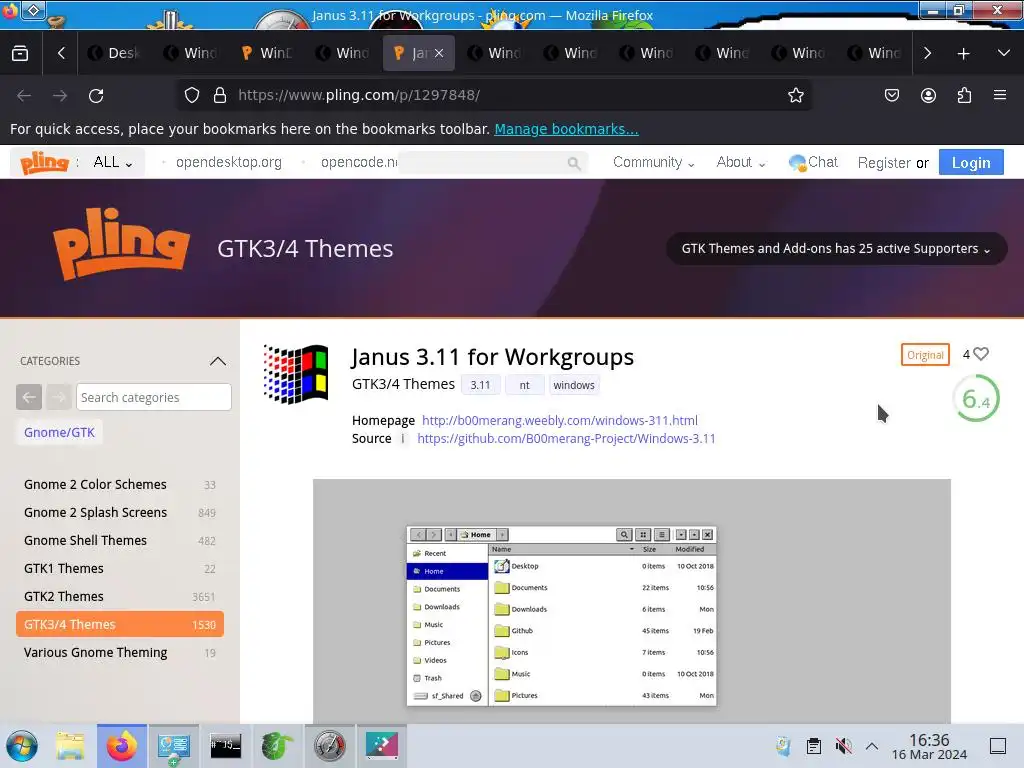The width and height of the screenshot is (1024, 768).
Task: Open terminal icon on taskbar
Action: click(x=225, y=746)
